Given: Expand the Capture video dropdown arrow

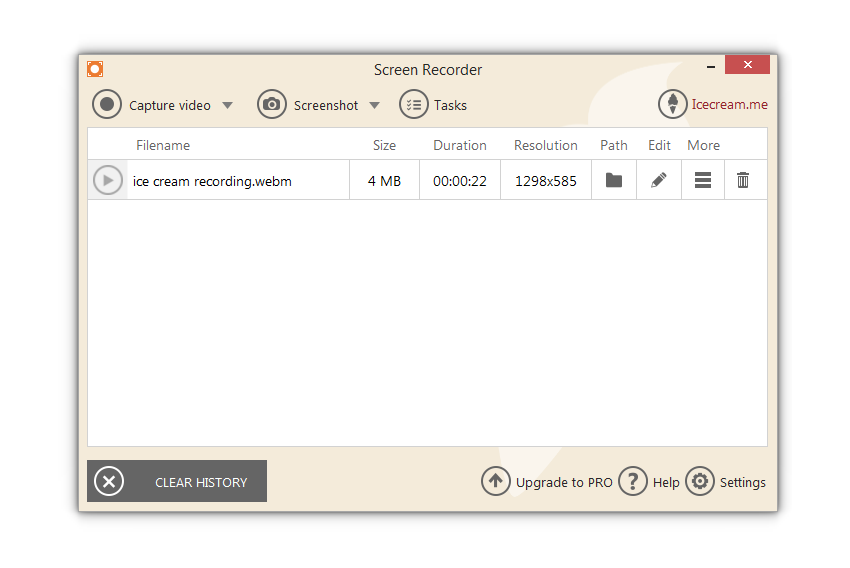Looking at the screenshot, I should point(228,105).
